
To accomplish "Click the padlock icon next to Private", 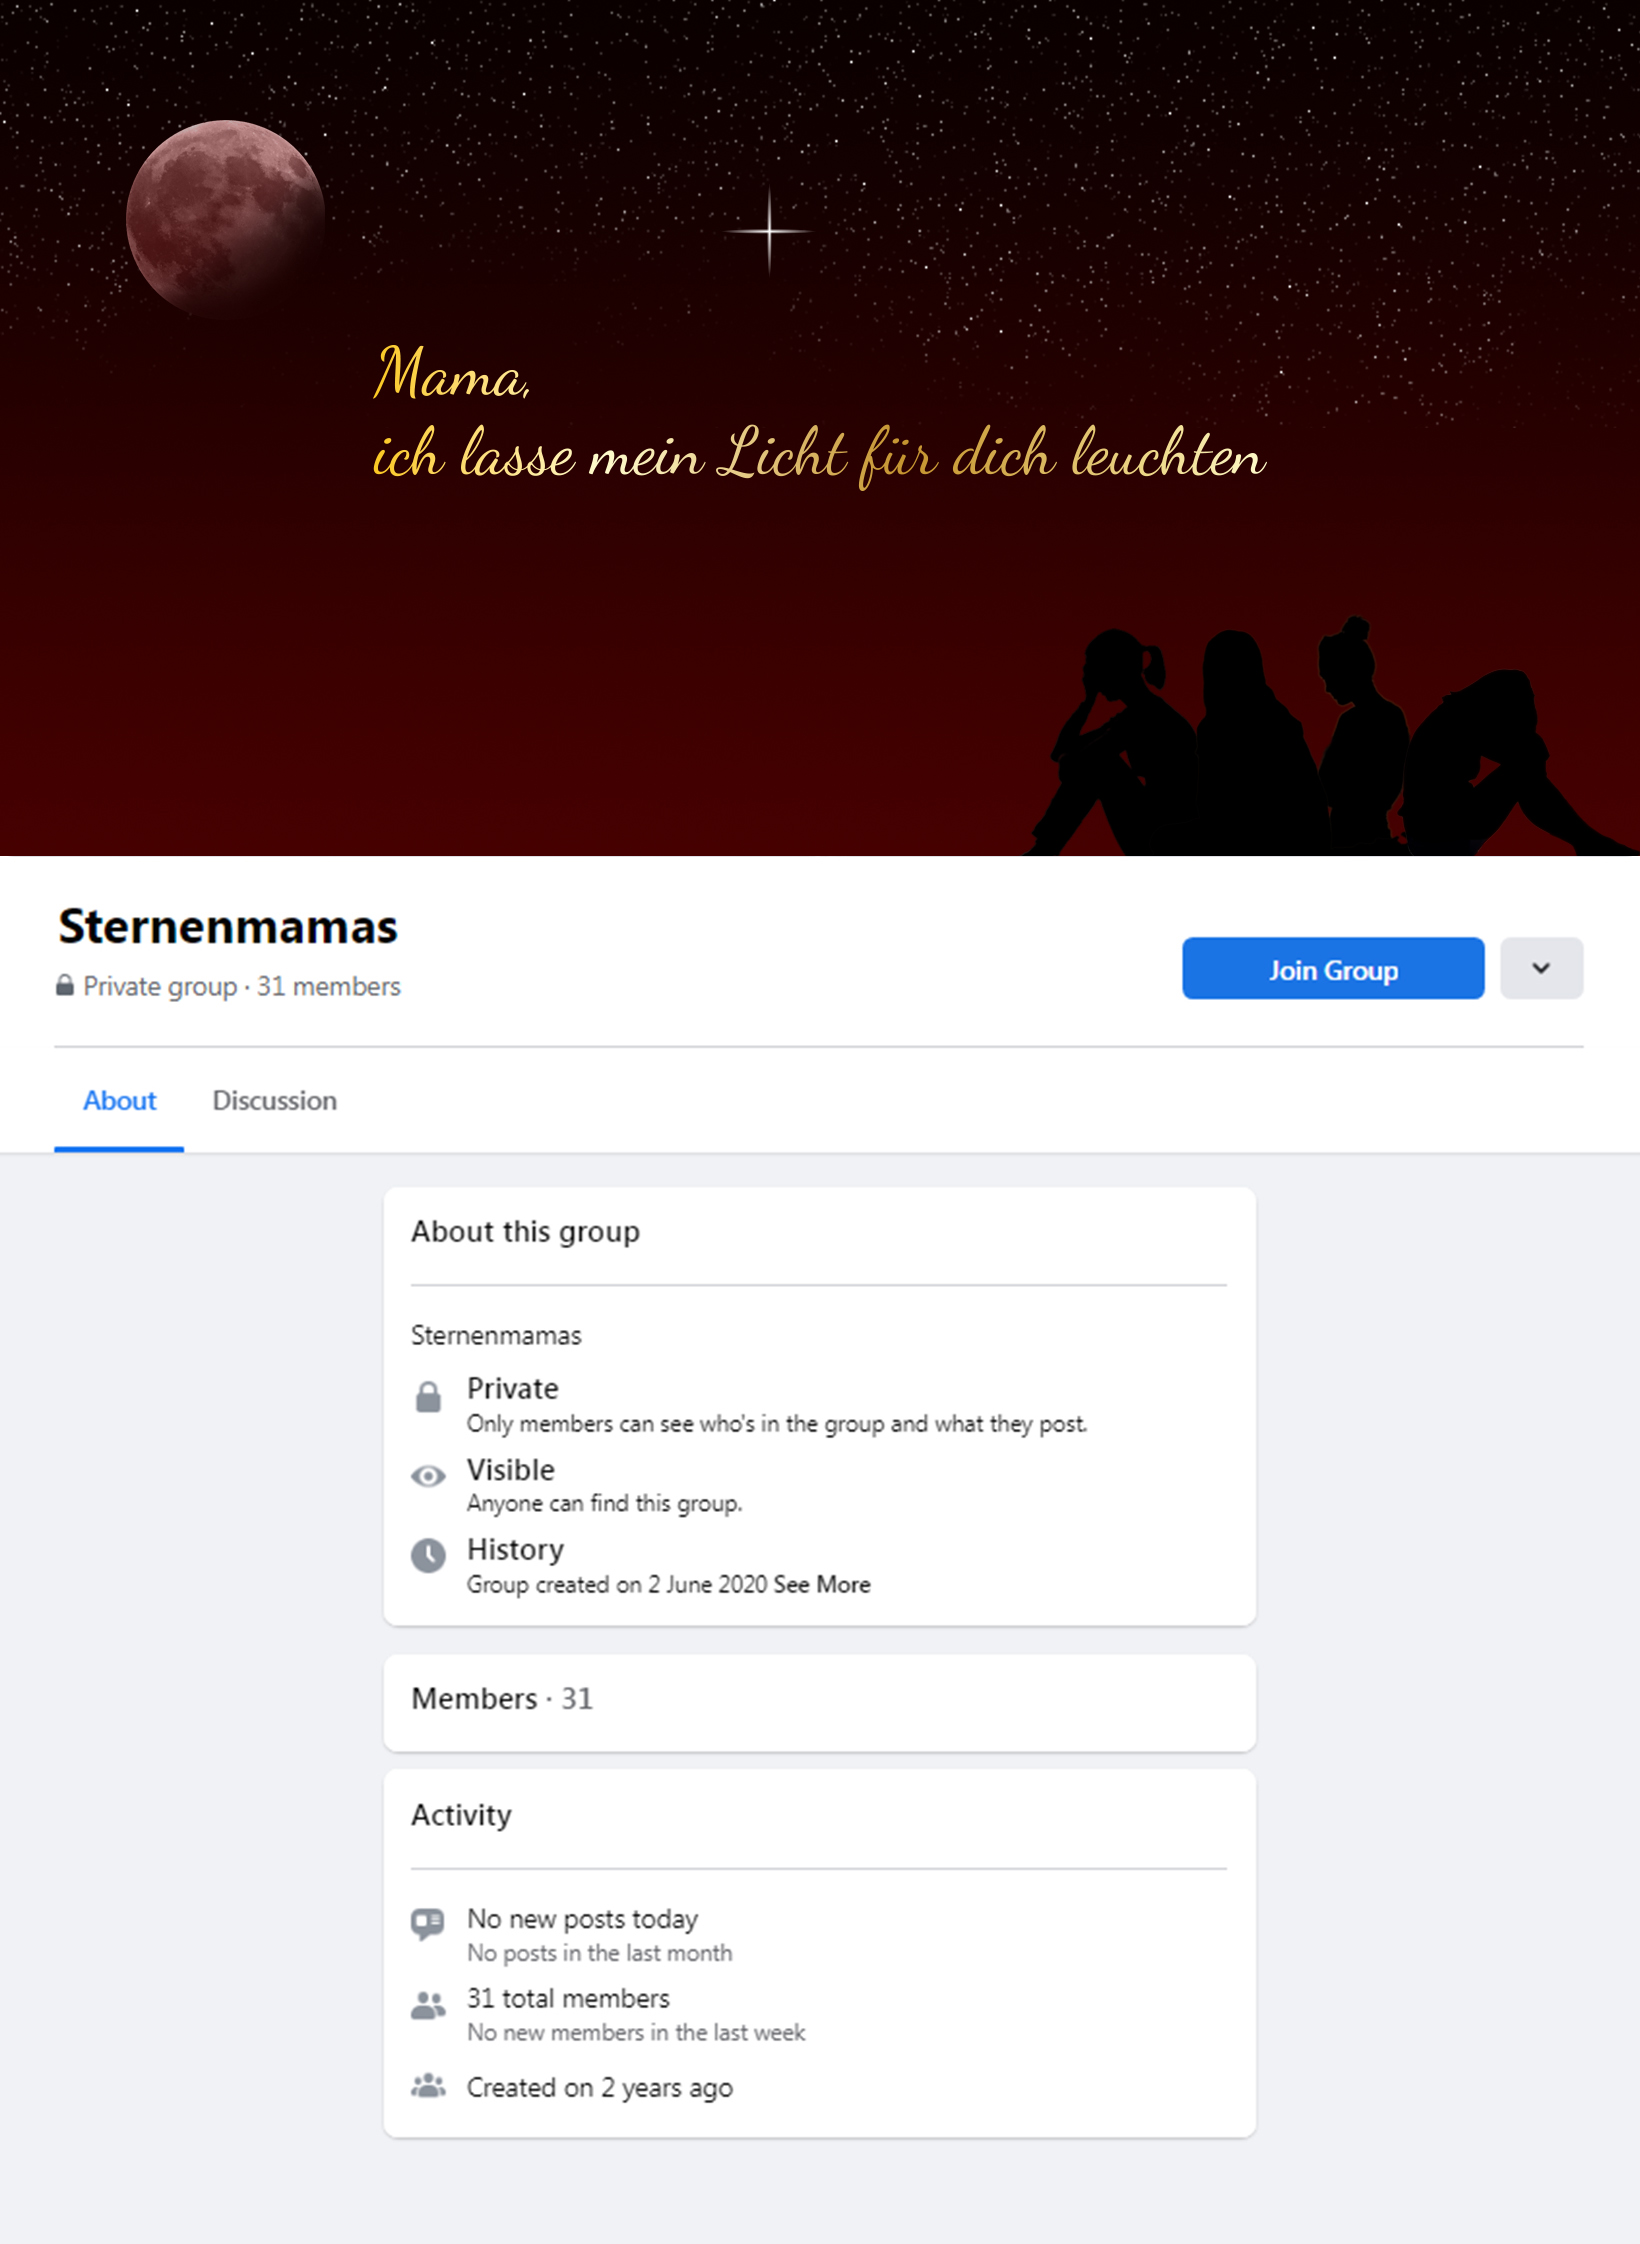I will click(429, 1397).
